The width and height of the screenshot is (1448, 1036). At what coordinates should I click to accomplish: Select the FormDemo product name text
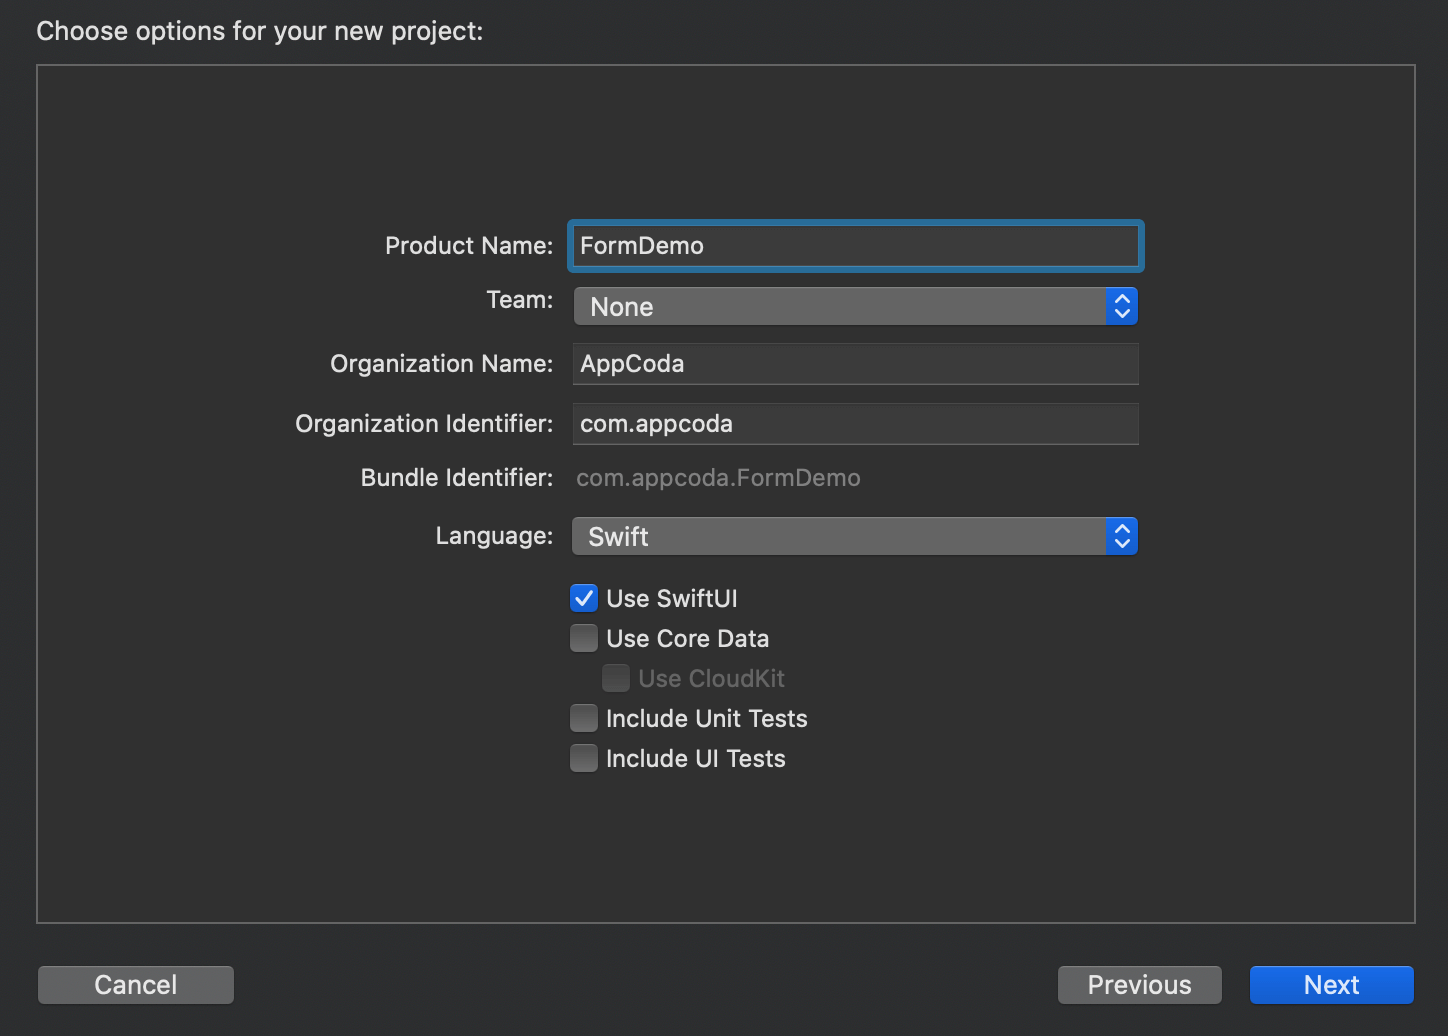click(641, 246)
